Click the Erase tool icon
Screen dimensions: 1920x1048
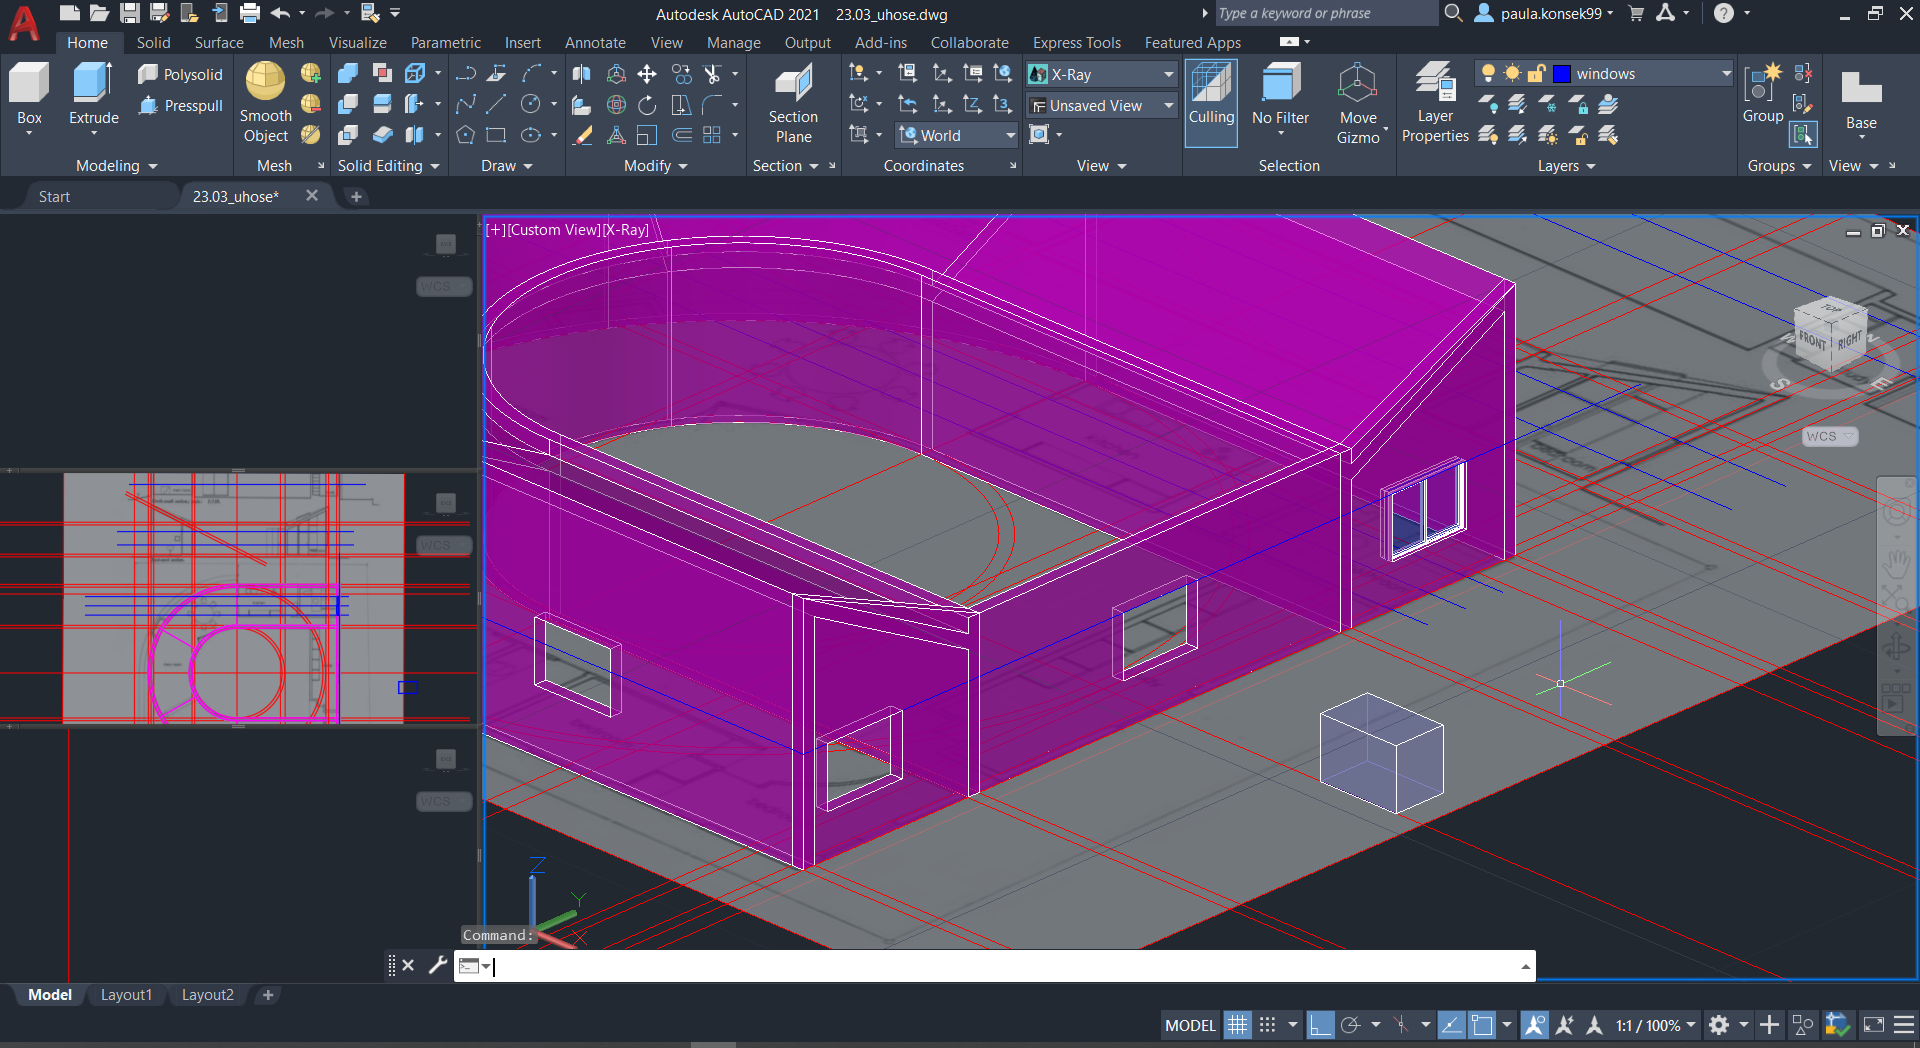pos(582,135)
